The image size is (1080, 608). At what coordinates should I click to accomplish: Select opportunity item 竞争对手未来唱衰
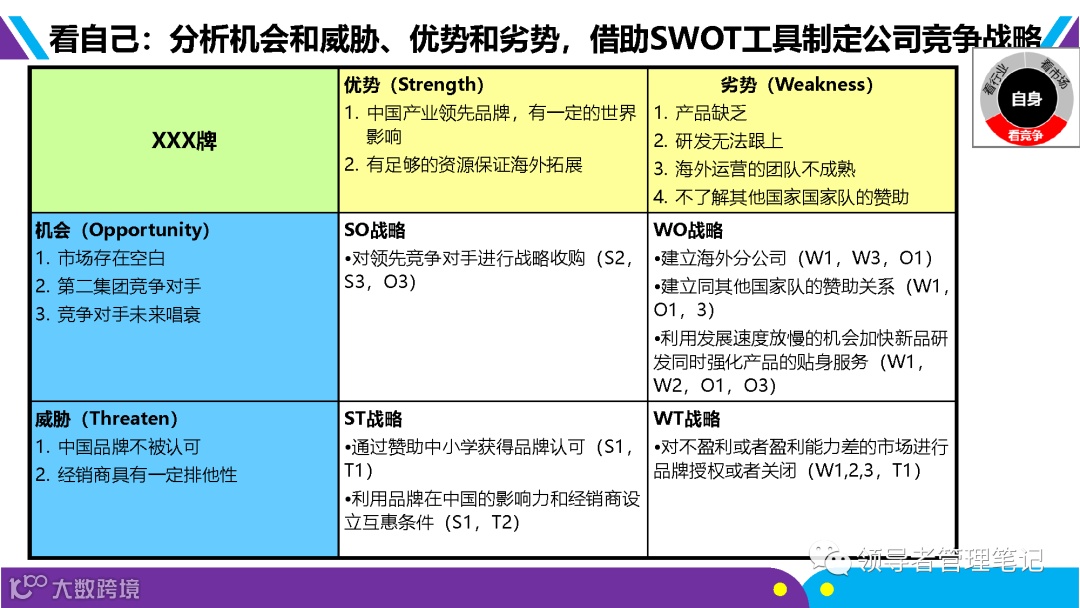pyautogui.click(x=118, y=315)
